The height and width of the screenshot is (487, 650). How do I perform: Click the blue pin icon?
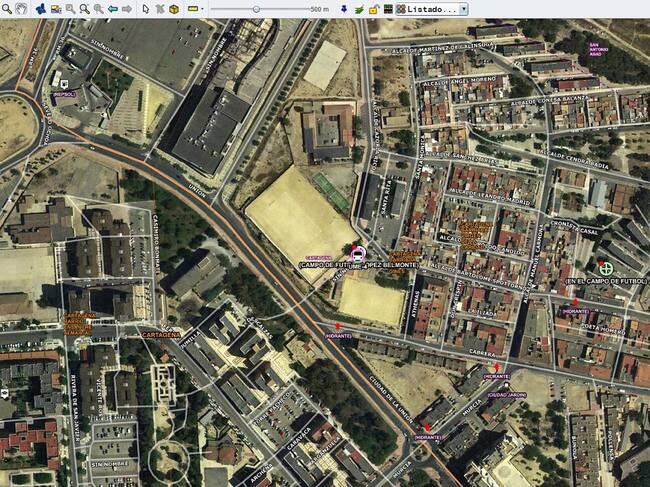344,8
